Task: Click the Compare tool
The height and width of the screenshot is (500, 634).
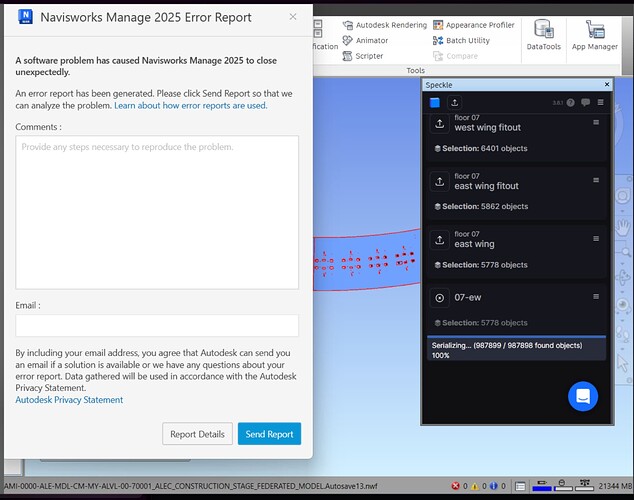Action: [x=455, y=56]
